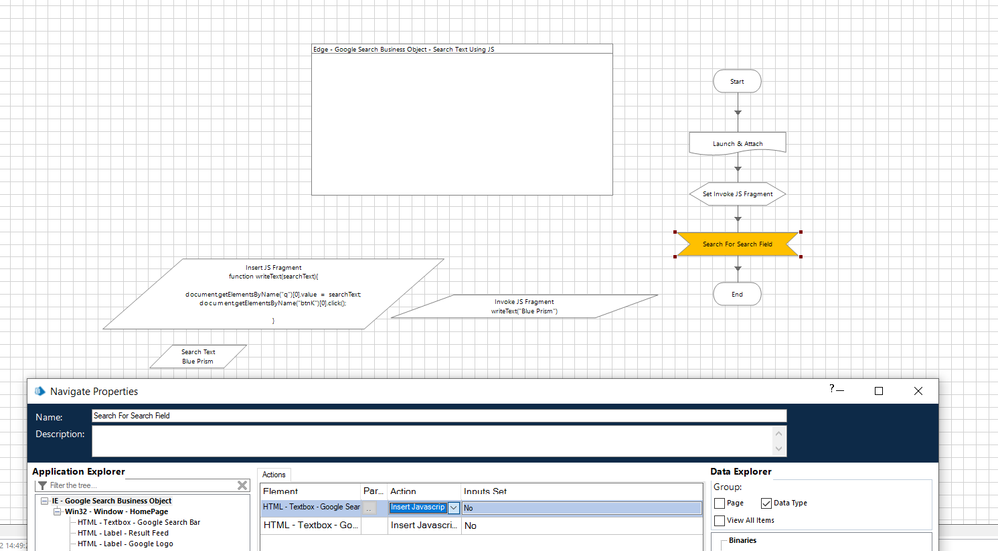The image size is (998, 551).
Task: Open the Insert Javascript action dropdown
Action: pyautogui.click(x=454, y=508)
